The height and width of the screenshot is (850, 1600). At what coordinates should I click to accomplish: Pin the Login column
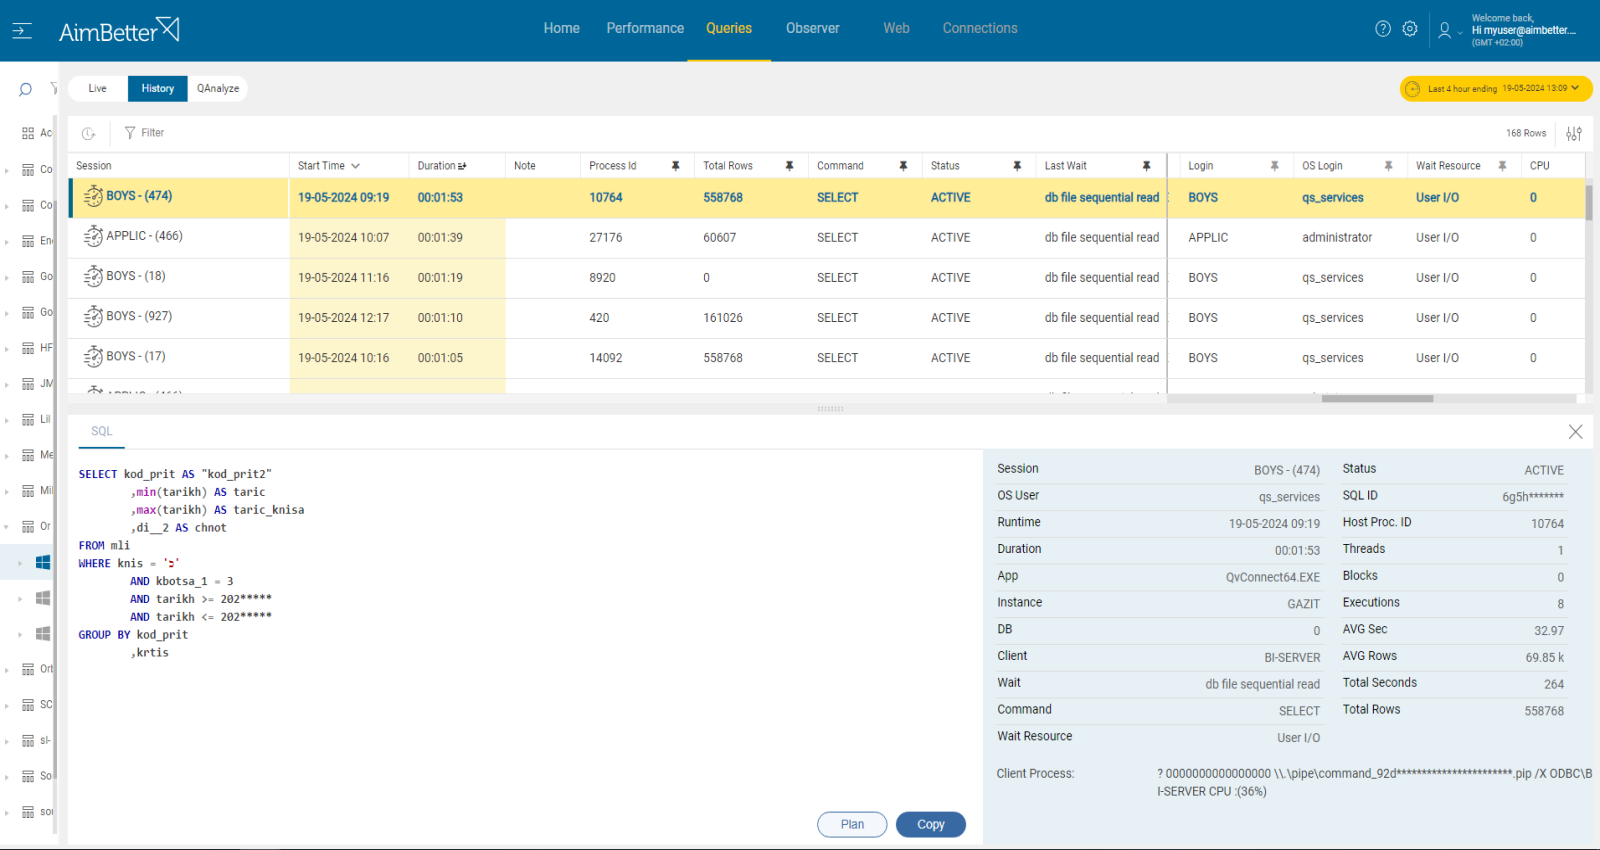click(x=1275, y=166)
